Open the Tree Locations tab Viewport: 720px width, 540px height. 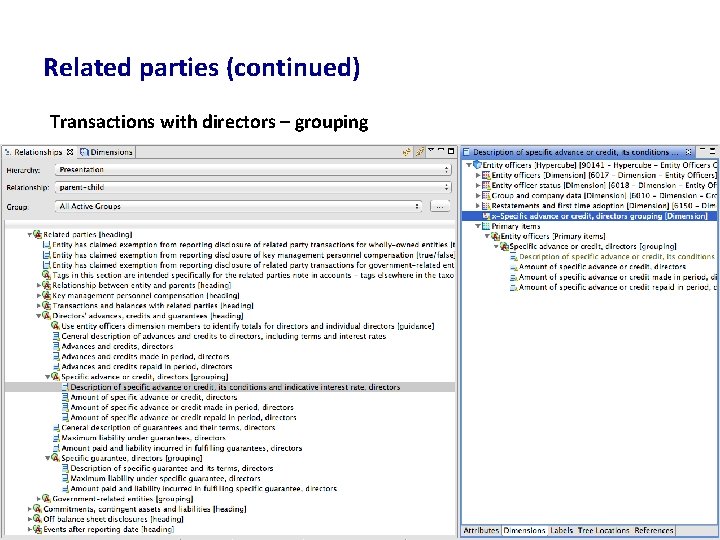coord(603,530)
